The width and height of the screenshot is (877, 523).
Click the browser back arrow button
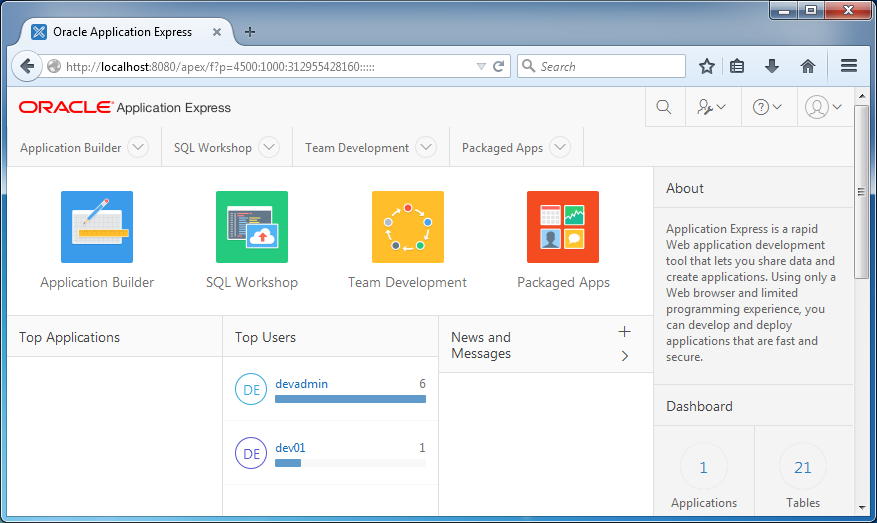coord(26,67)
